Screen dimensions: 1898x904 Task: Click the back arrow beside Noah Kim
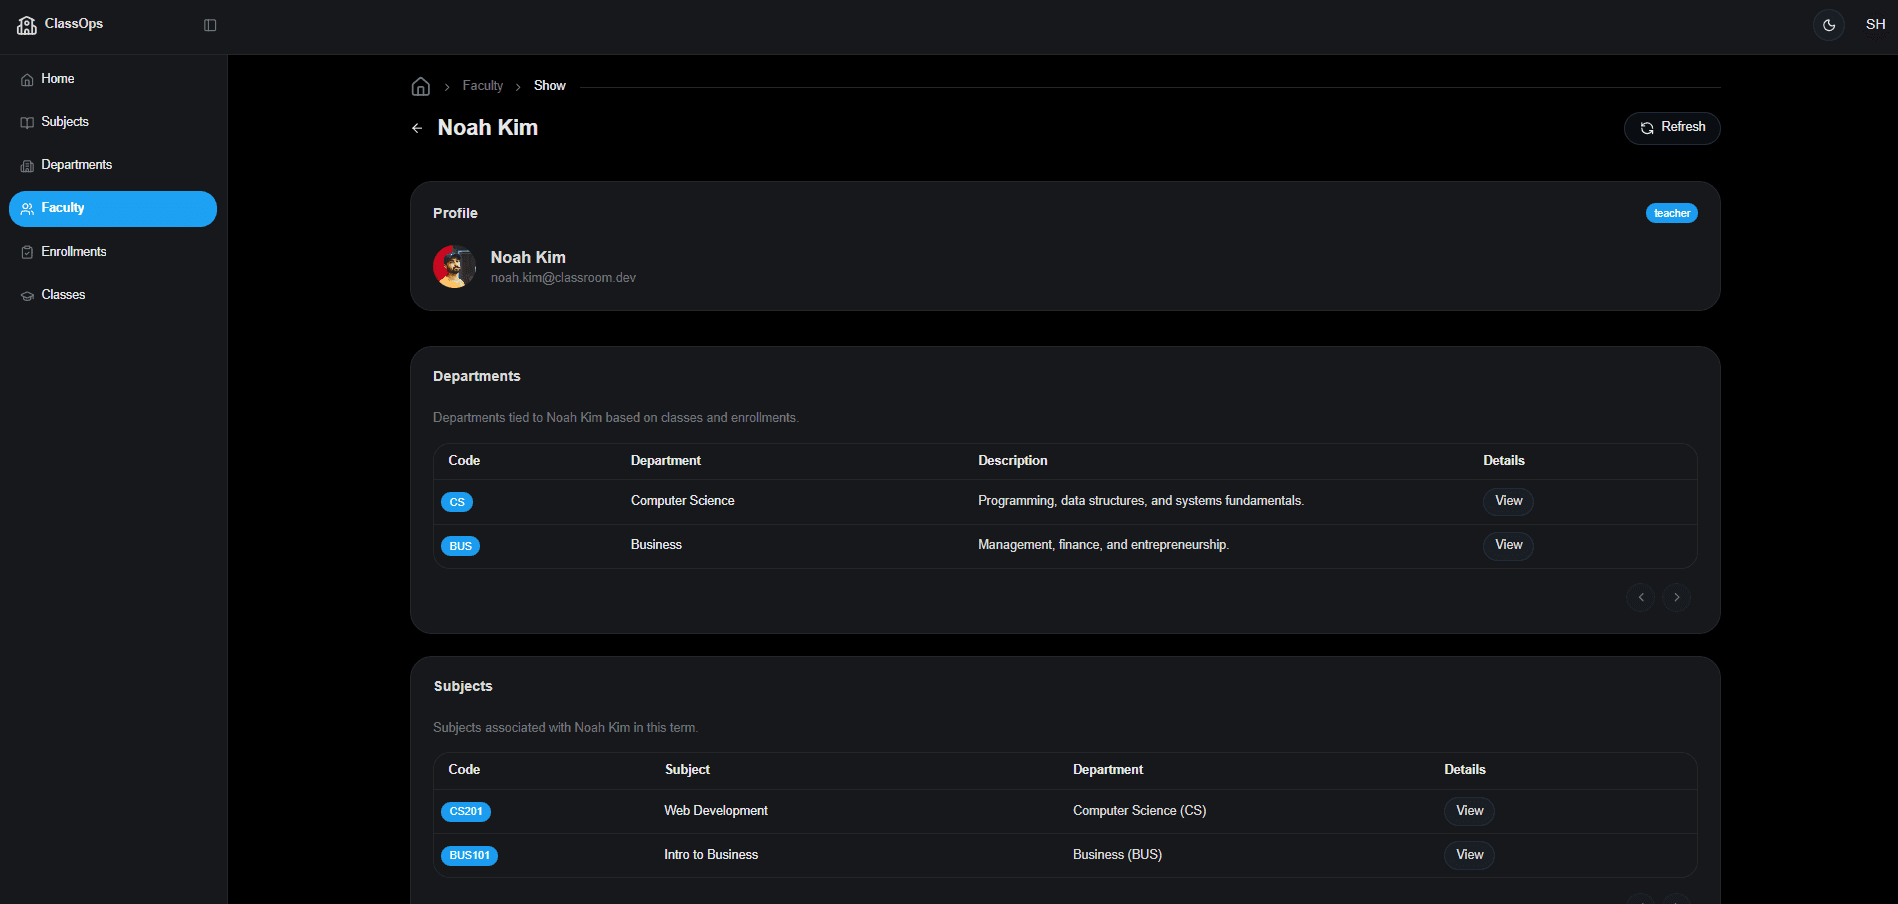pos(417,128)
